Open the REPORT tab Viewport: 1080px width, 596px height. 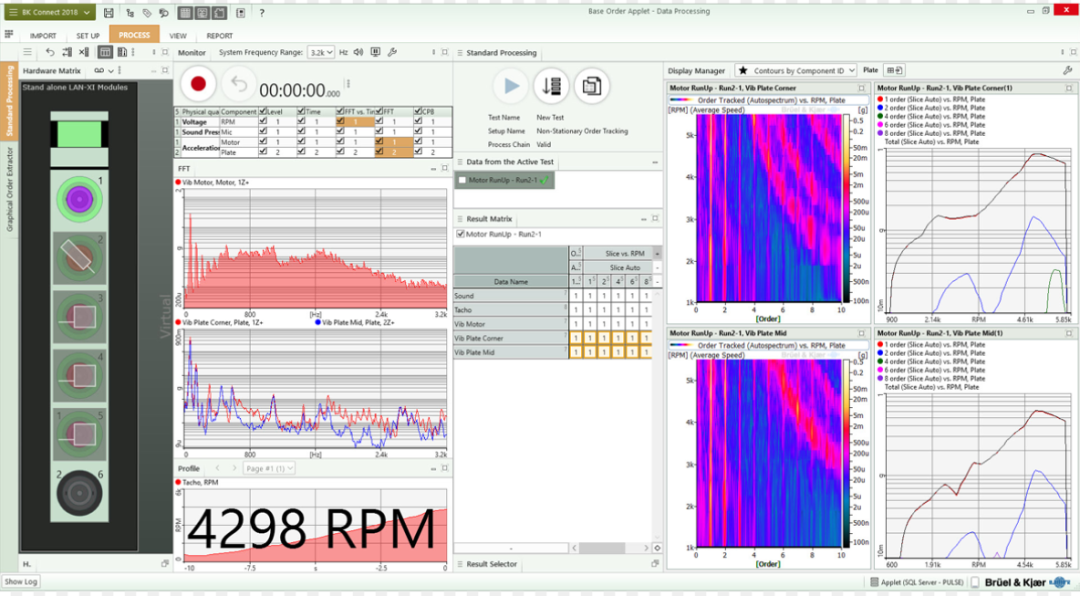click(x=219, y=35)
